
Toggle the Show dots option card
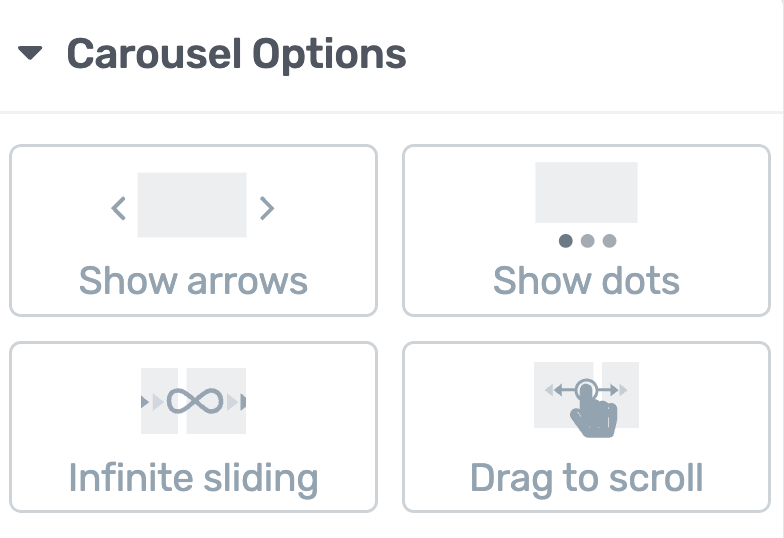coord(586,230)
